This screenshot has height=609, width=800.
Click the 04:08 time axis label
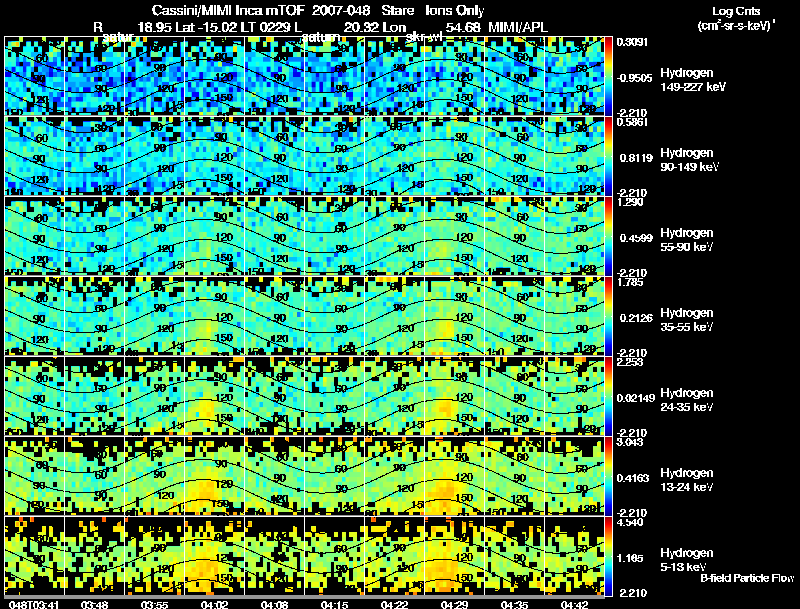tap(274, 605)
